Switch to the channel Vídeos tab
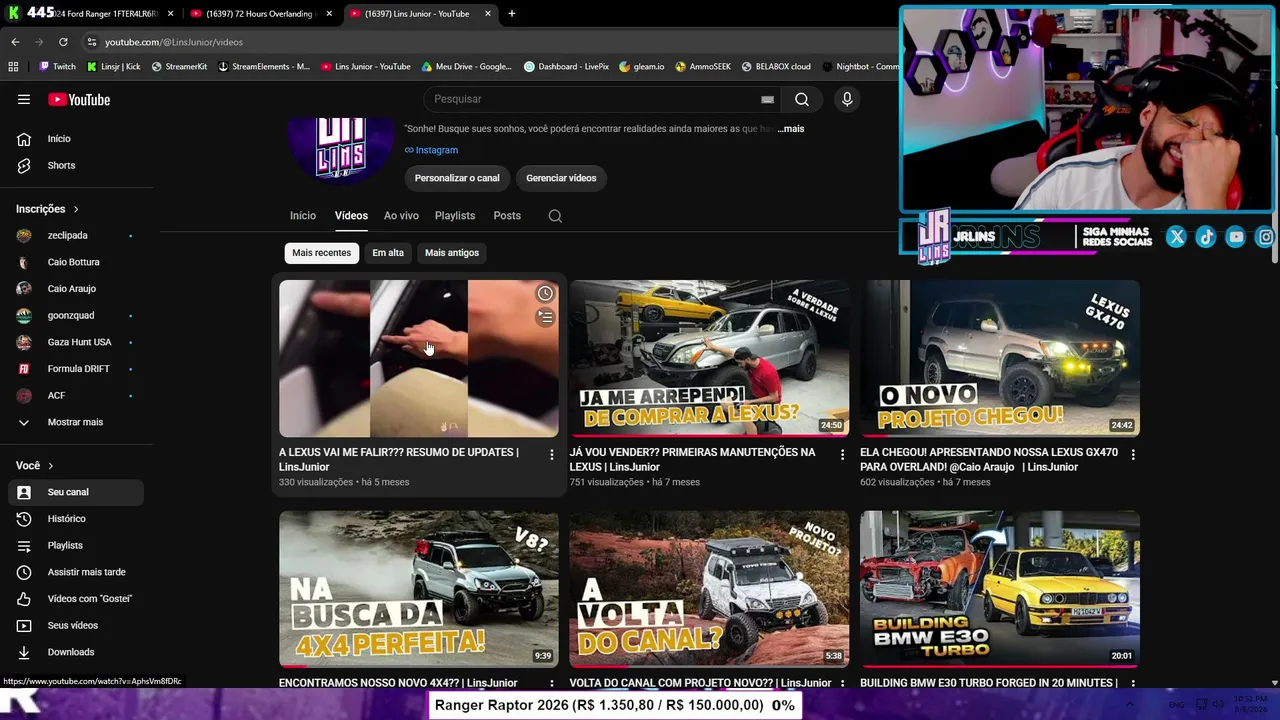 coord(351,216)
